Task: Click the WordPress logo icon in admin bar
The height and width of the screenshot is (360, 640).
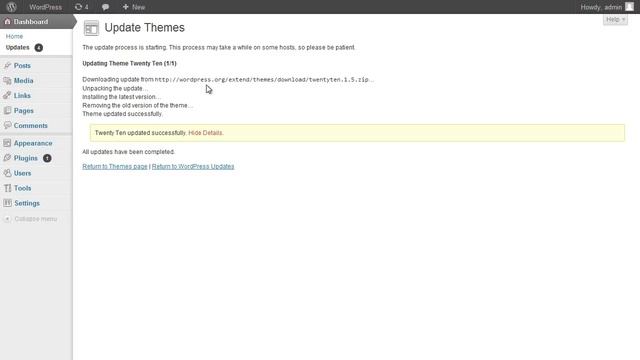Action: click(x=11, y=7)
